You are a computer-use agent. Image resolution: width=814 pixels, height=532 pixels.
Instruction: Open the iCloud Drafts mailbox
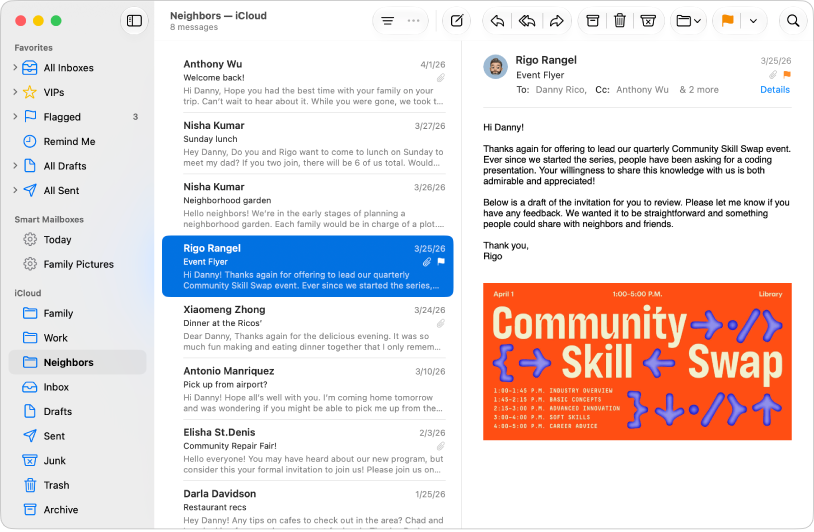pyautogui.click(x=78, y=412)
